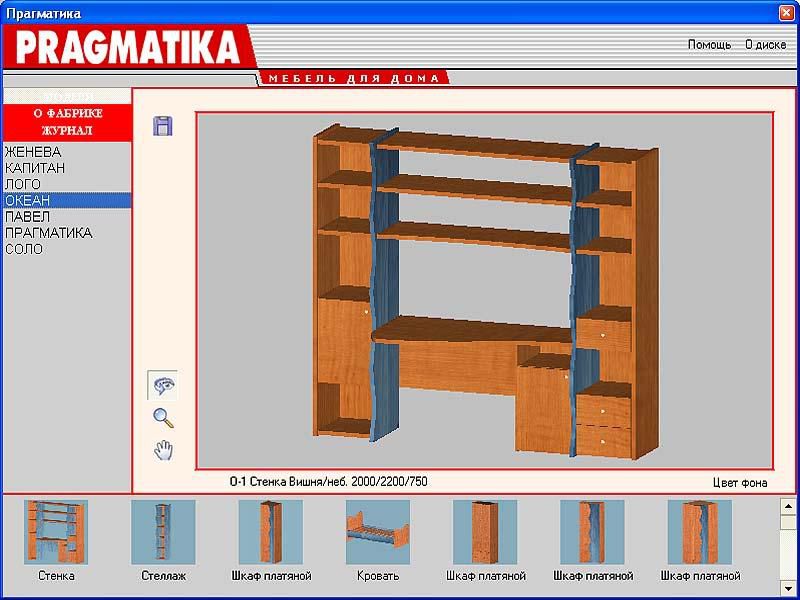The width and height of the screenshot is (800, 600).
Task: Activate the magnifier zoom tool
Action: (163, 418)
